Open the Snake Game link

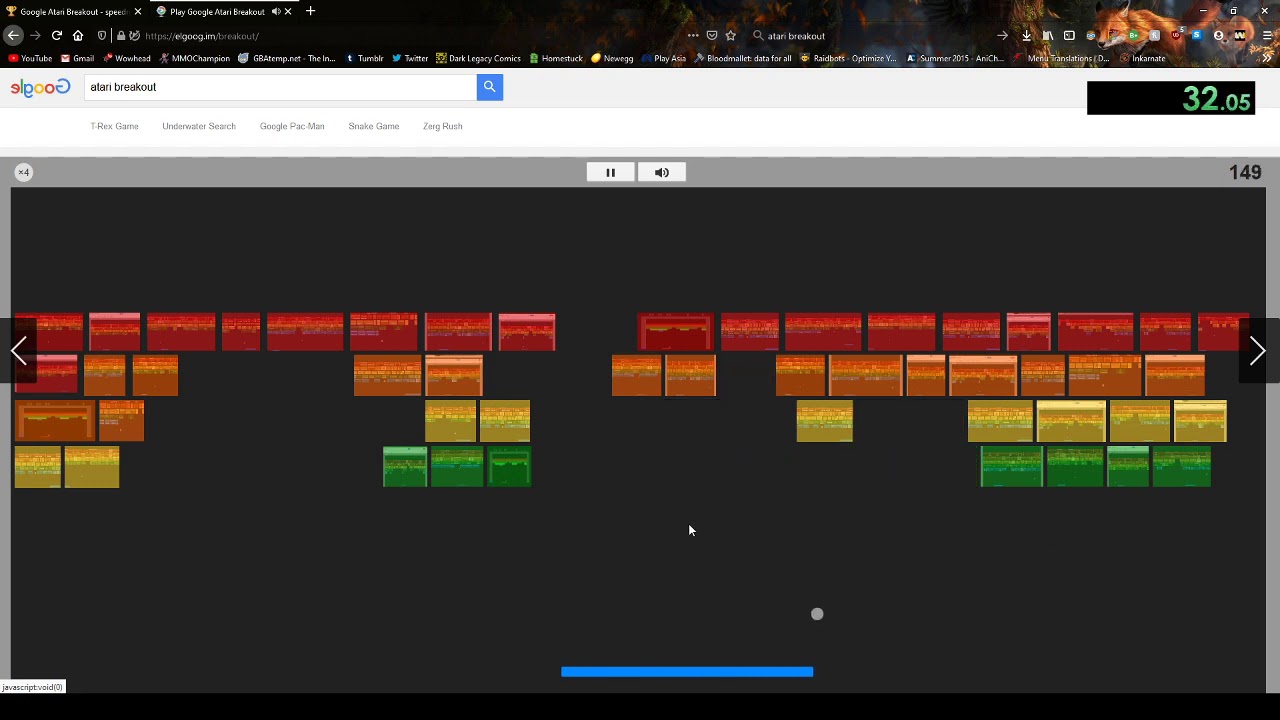click(374, 126)
